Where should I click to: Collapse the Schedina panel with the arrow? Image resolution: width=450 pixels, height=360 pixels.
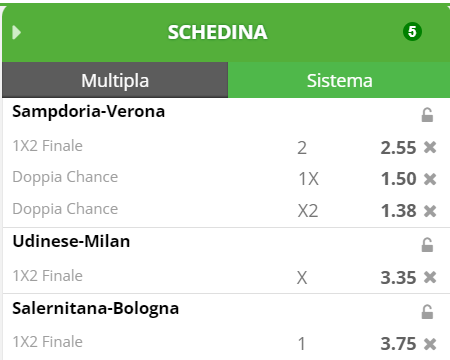(17, 32)
